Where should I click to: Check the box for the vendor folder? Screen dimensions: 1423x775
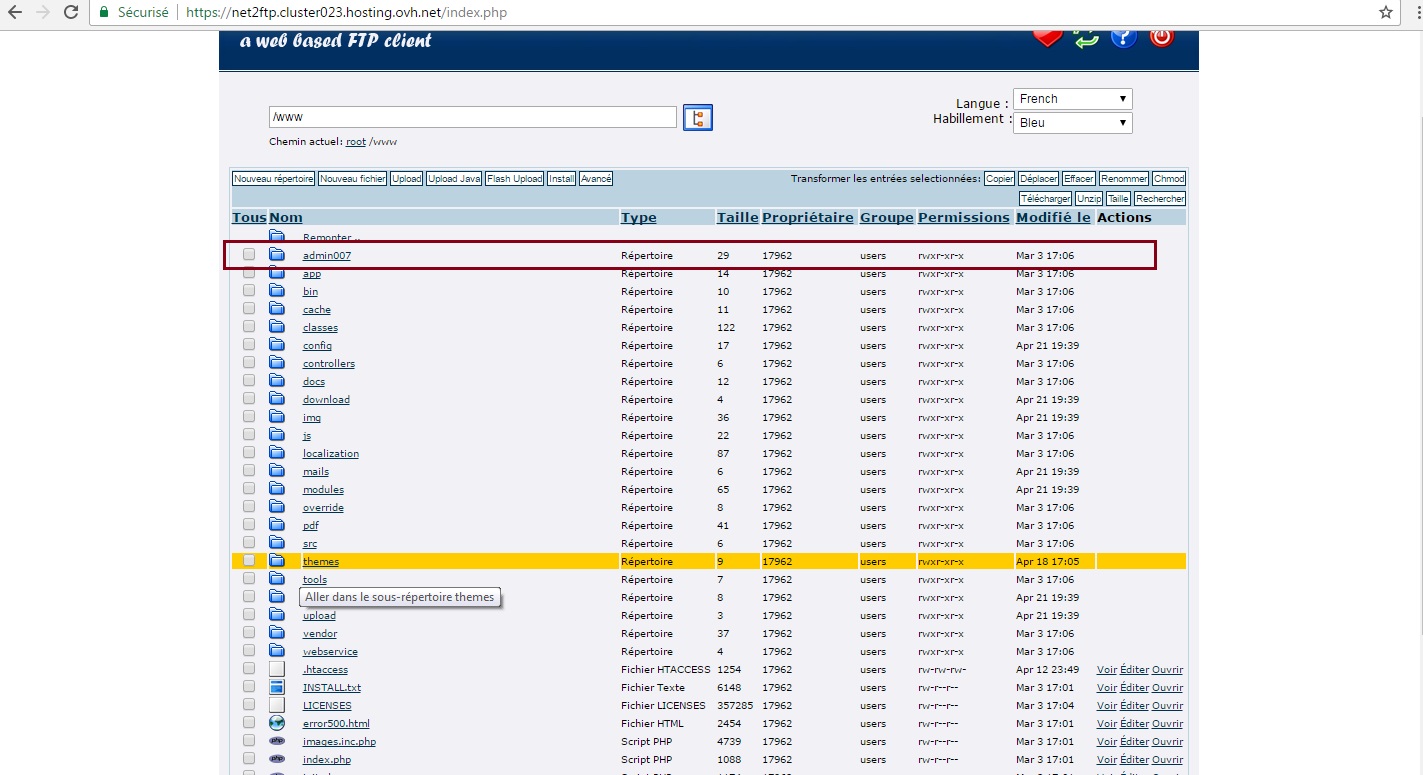249,633
